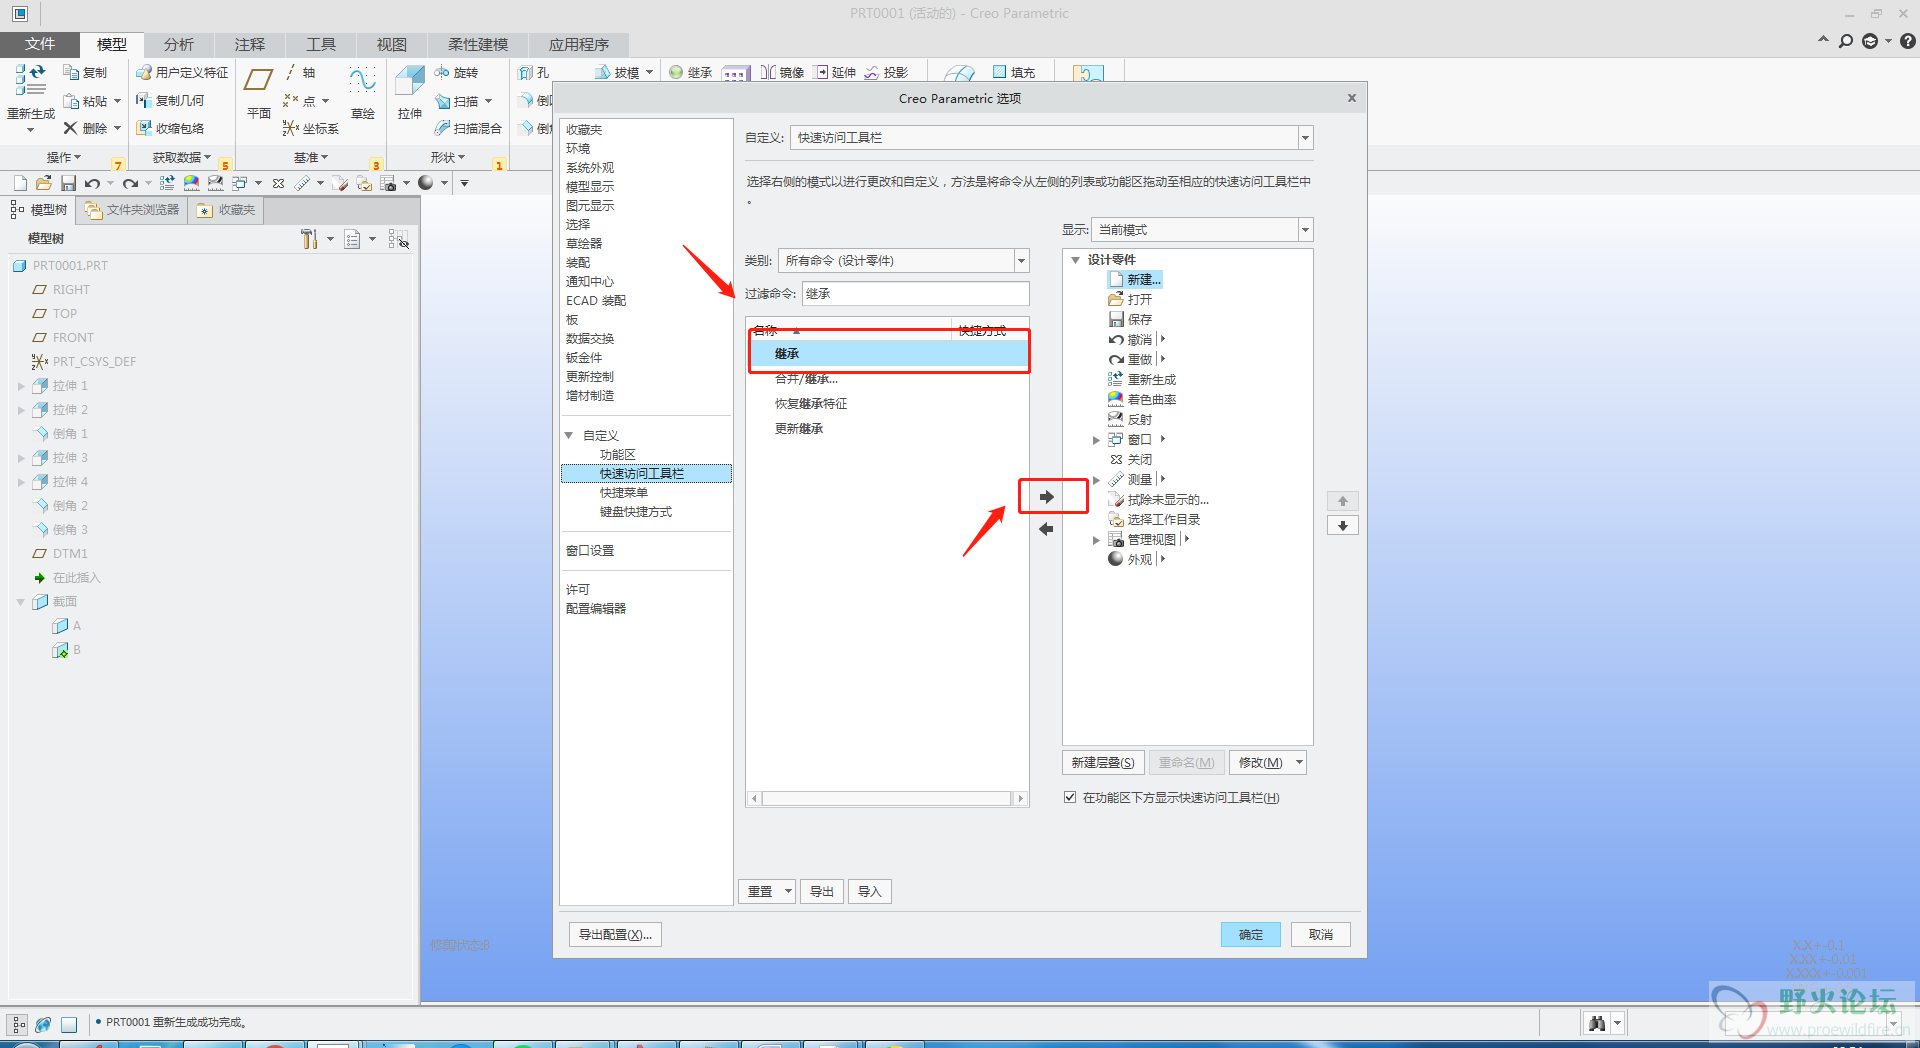Click the right arrow to add command
The image size is (1920, 1048).
point(1047,497)
